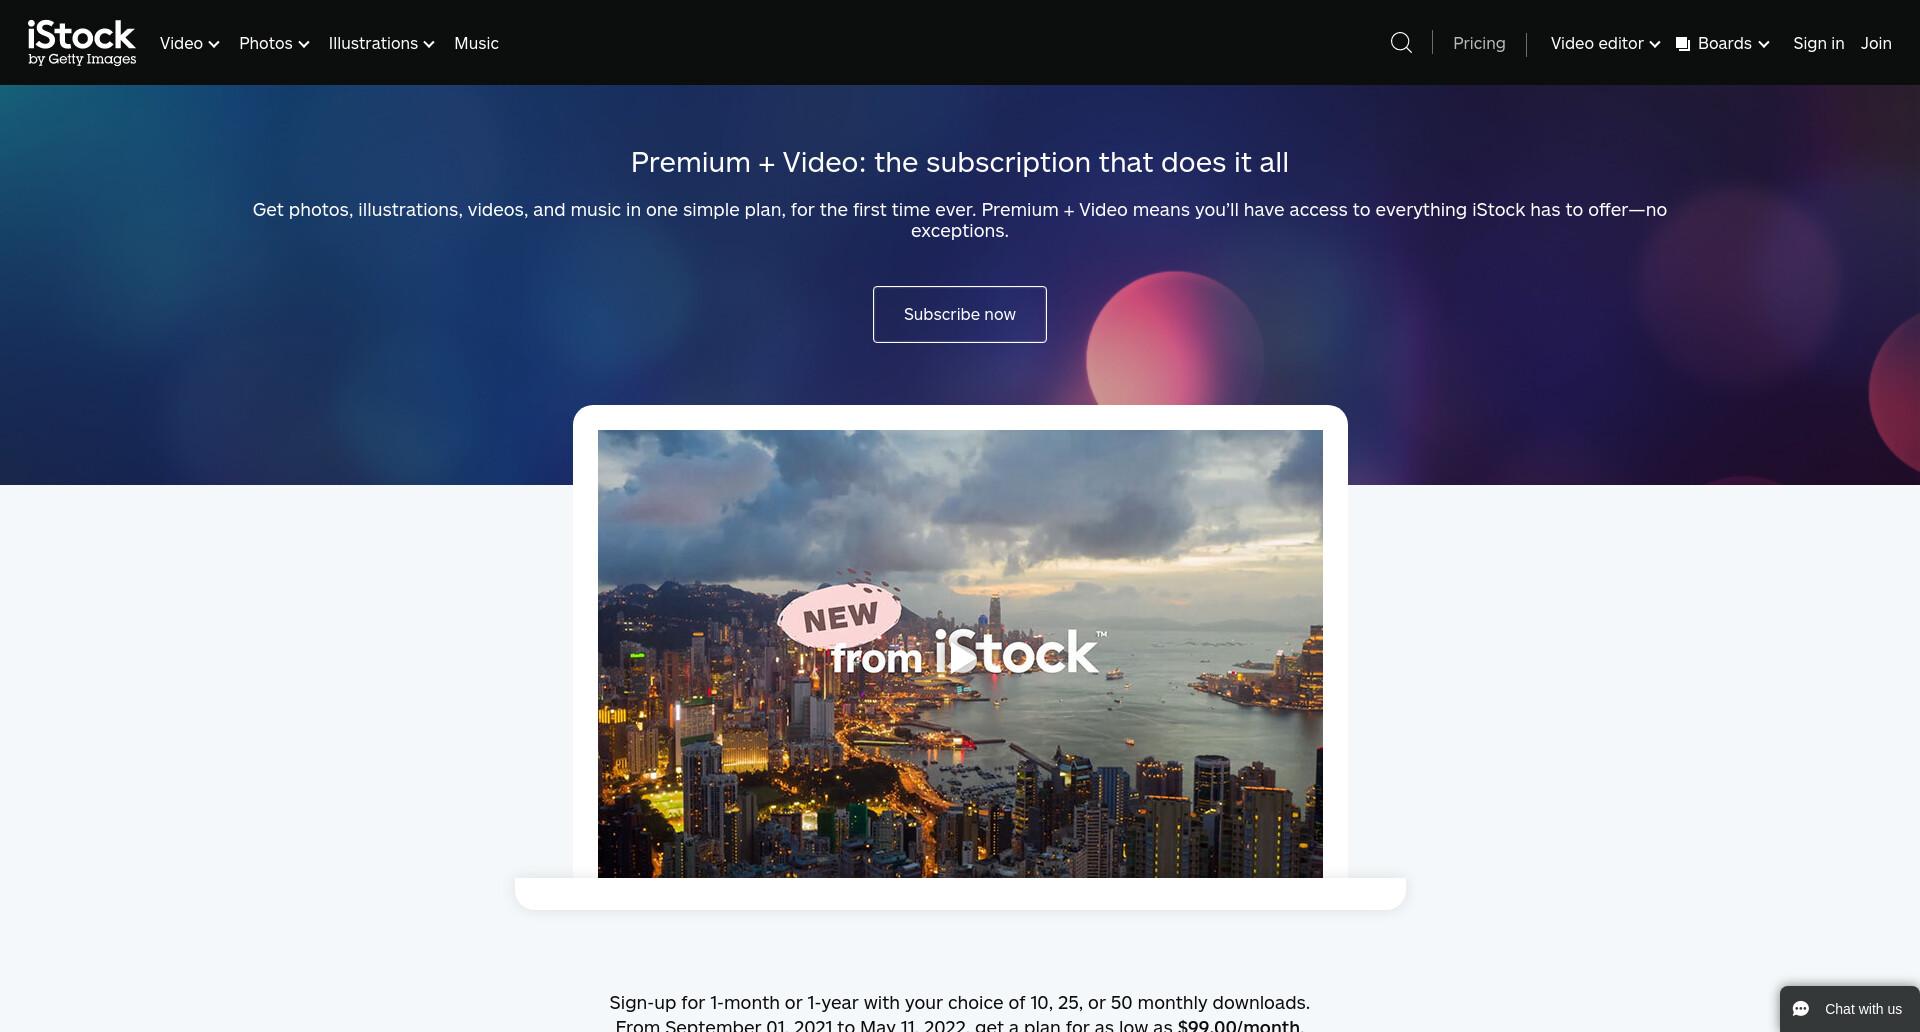Screen dimensions: 1920x1032
Task: Click the Boards stacked-squares icon
Action: (1683, 44)
